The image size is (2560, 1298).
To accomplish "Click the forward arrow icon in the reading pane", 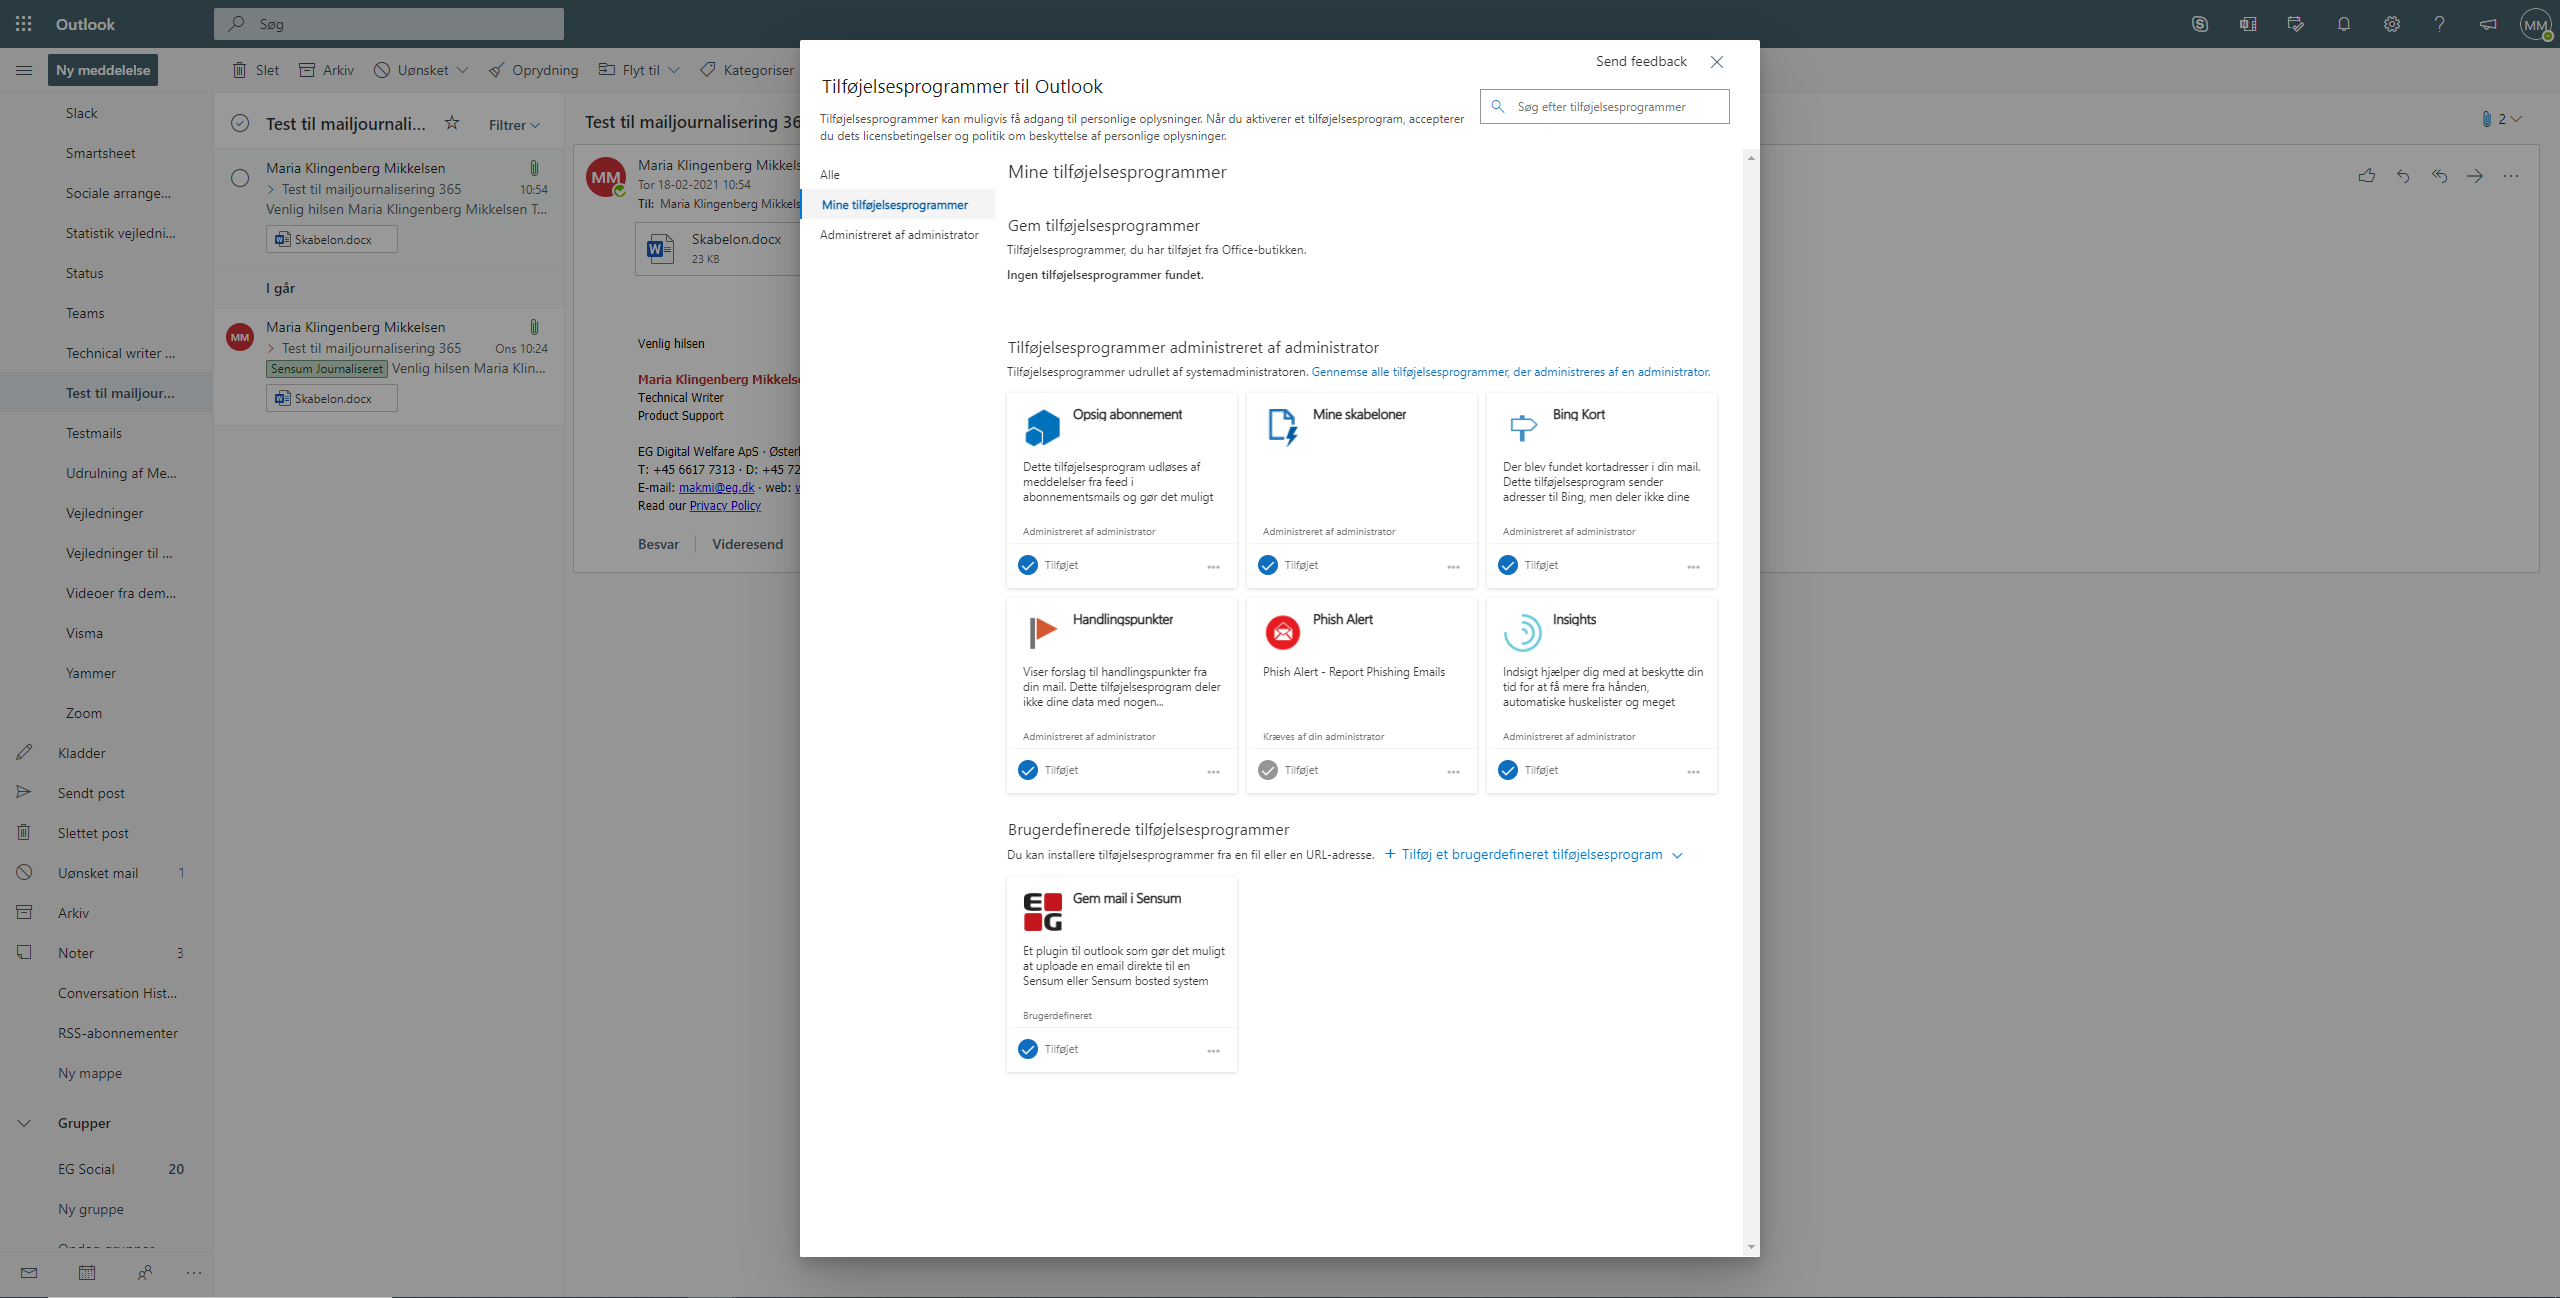I will pos(2475,176).
